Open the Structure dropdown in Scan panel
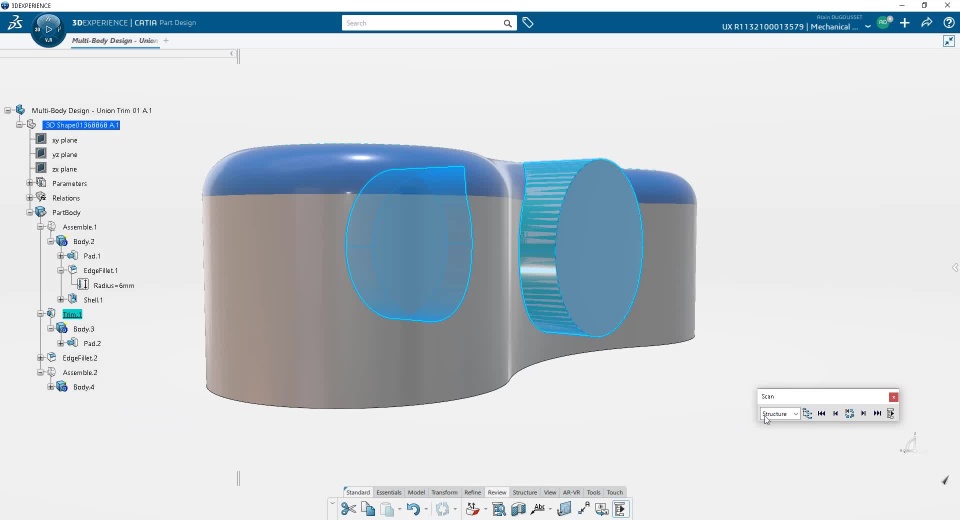960x520 pixels. (780, 413)
